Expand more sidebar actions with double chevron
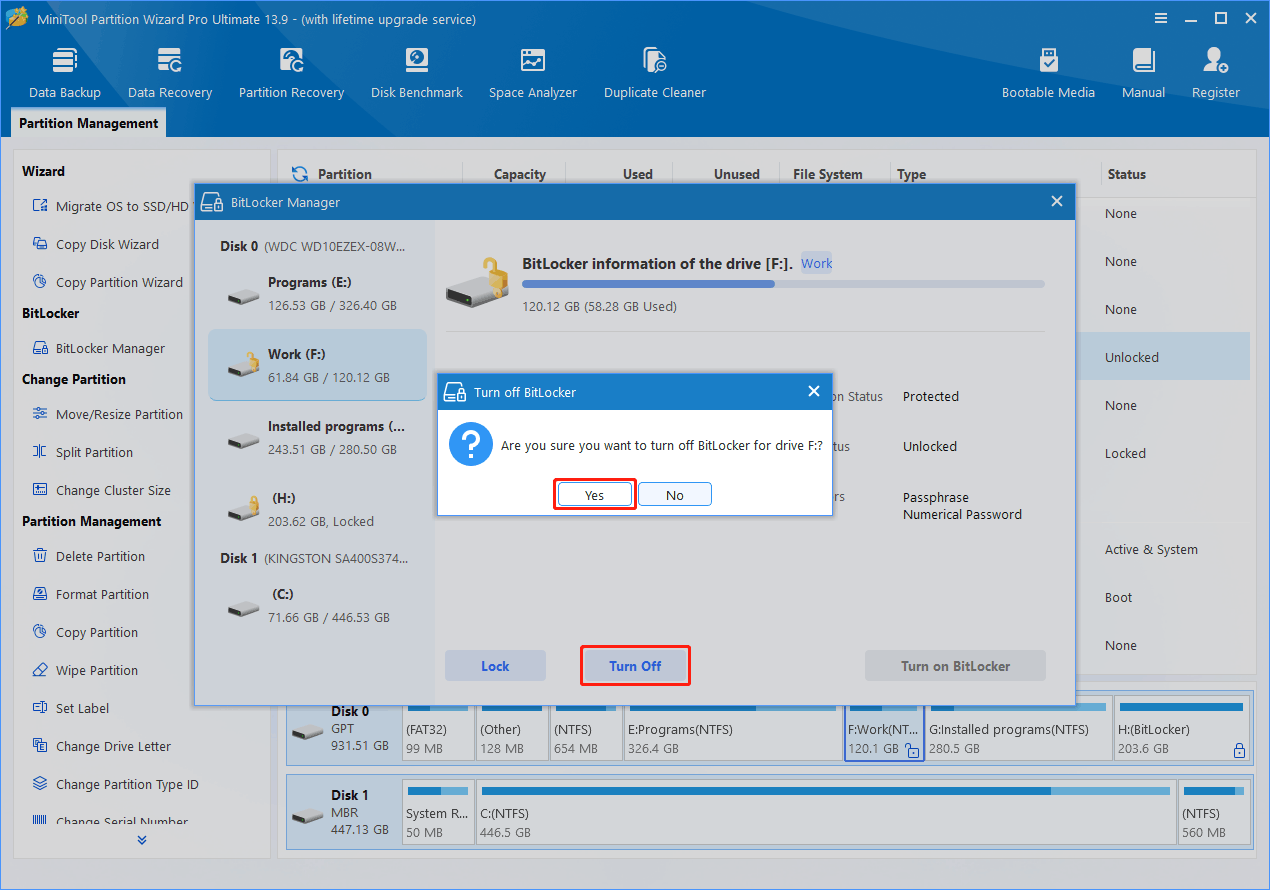Viewport: 1270px width, 890px height. [142, 840]
